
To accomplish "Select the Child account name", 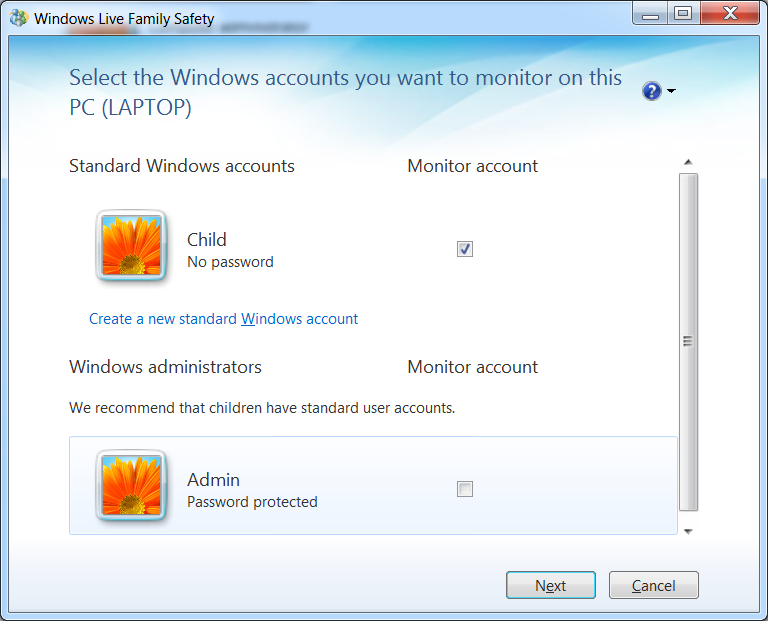I will click(207, 239).
